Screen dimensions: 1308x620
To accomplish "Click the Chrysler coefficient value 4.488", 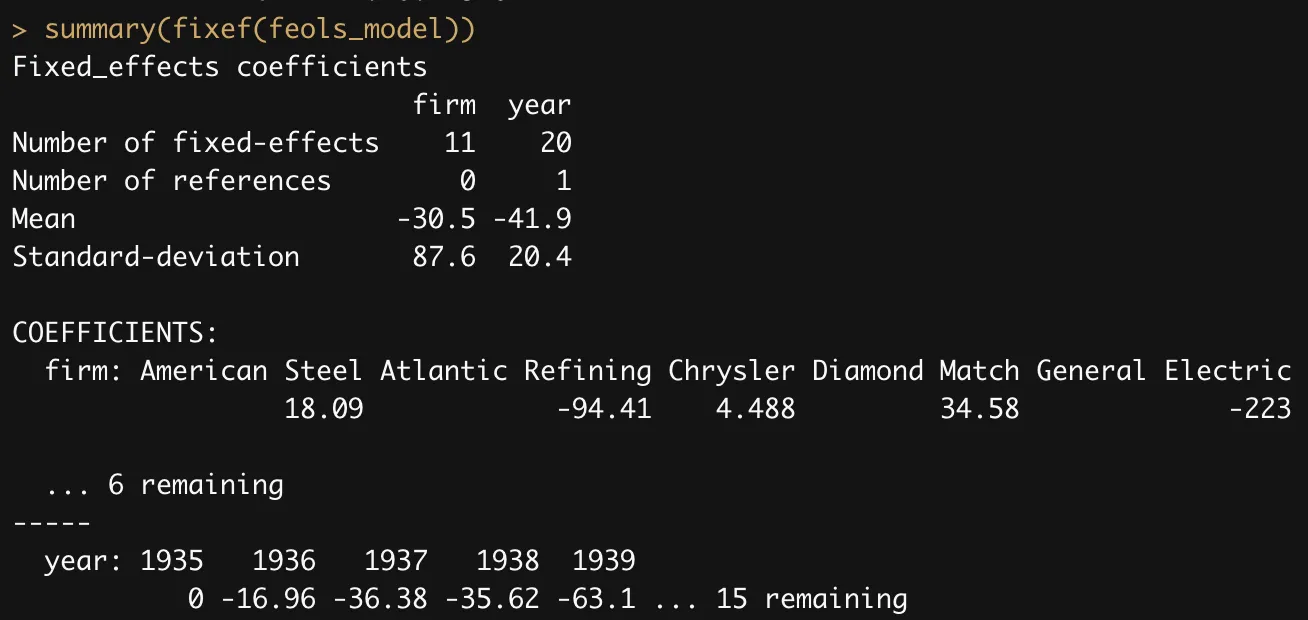I will 755,409.
